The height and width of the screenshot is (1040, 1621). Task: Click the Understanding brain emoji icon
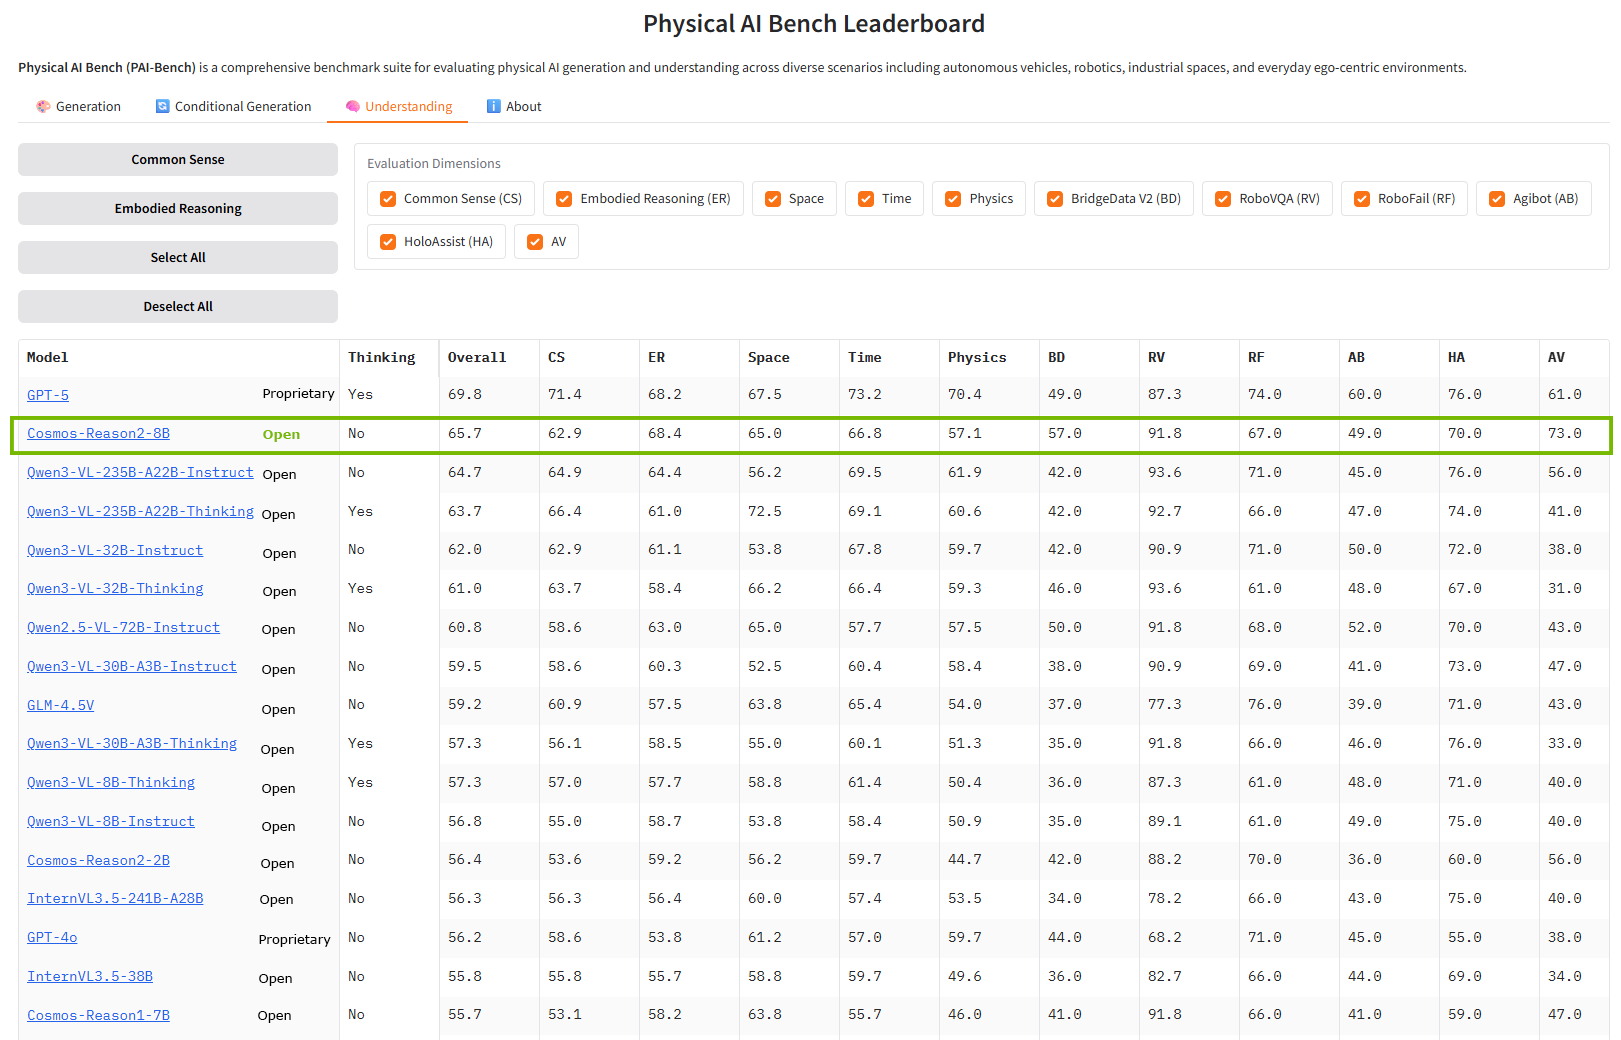(352, 106)
